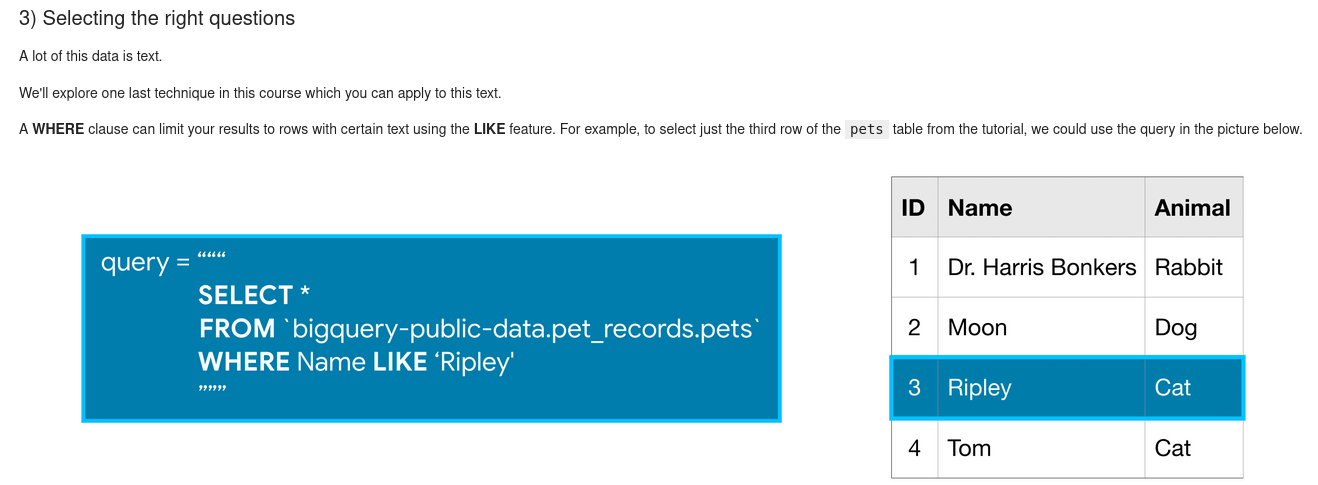Select the "Tom" cell
The height and width of the screenshot is (485, 1318).
[969, 448]
